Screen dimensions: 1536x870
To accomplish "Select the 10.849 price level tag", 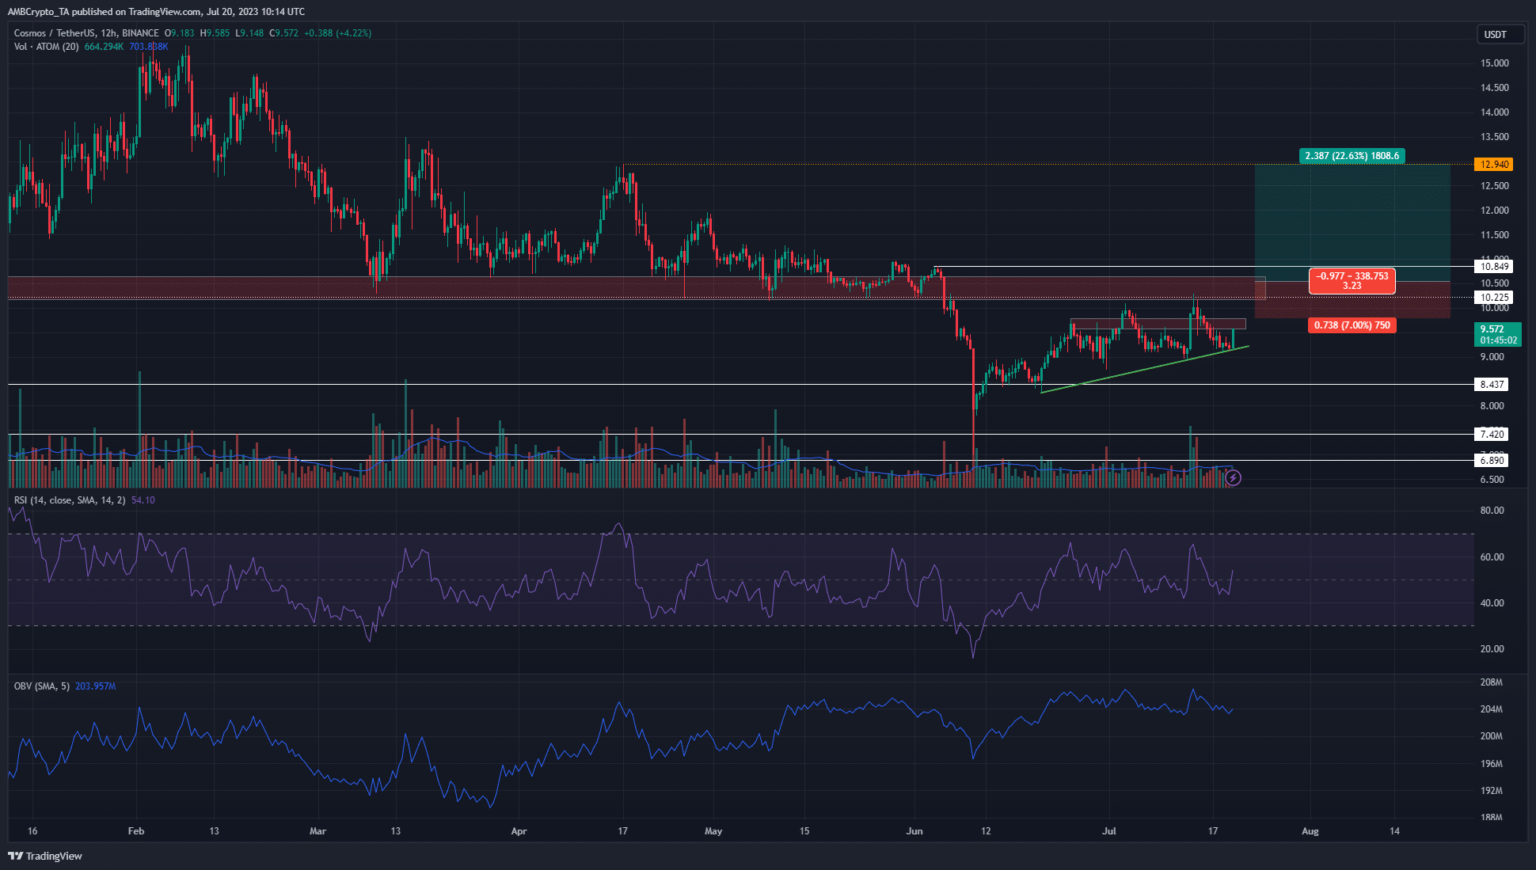I will (x=1494, y=266).
